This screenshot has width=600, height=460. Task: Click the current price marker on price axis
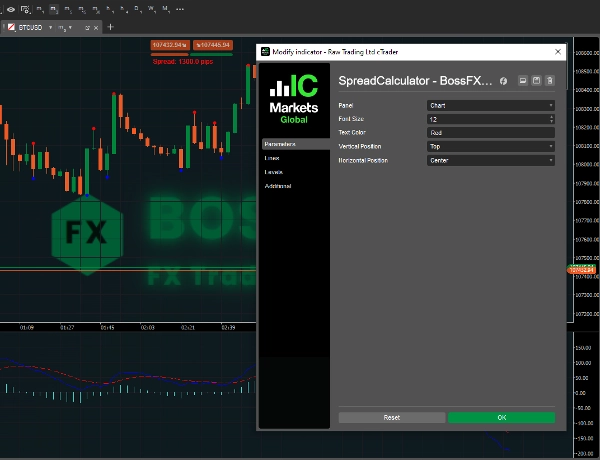click(x=581, y=269)
